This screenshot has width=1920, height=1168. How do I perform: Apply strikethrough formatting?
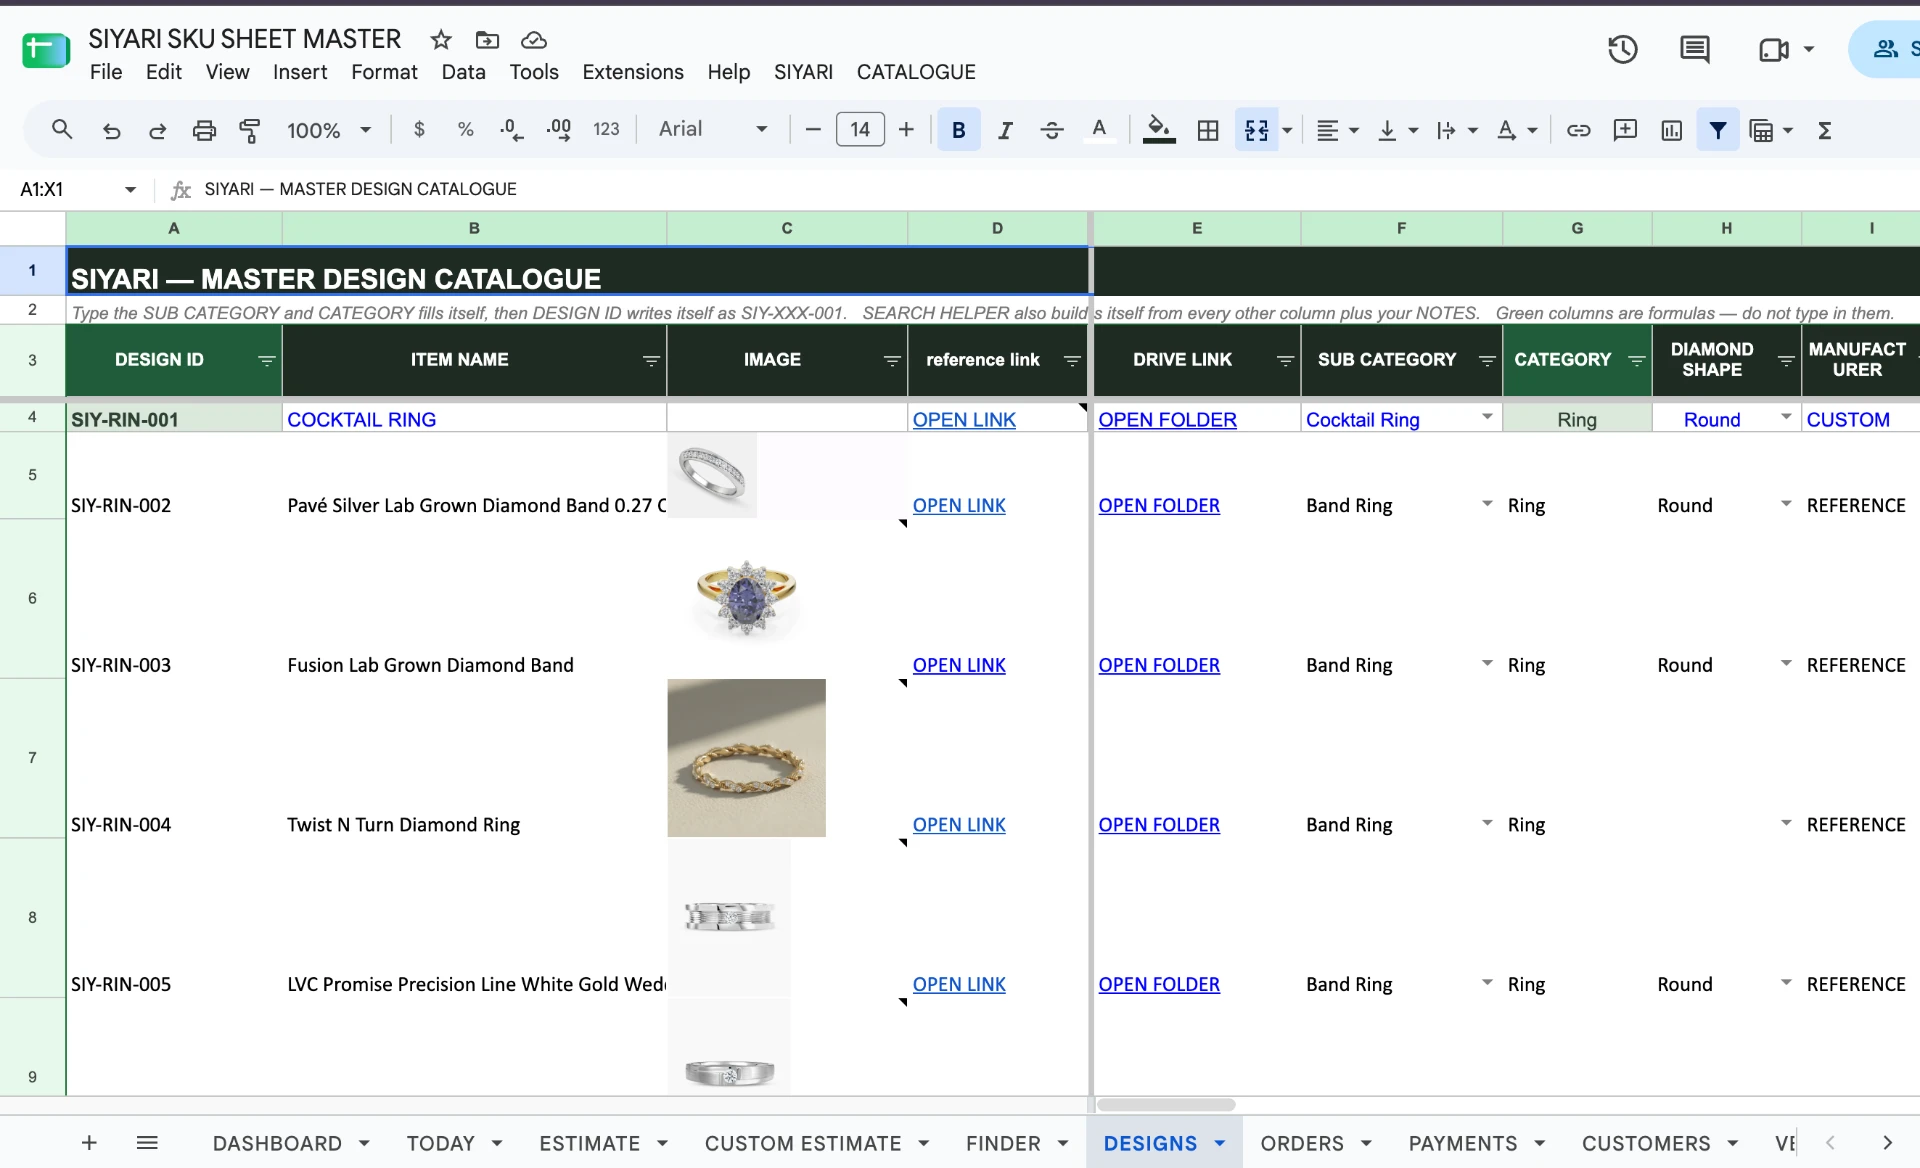tap(1052, 130)
